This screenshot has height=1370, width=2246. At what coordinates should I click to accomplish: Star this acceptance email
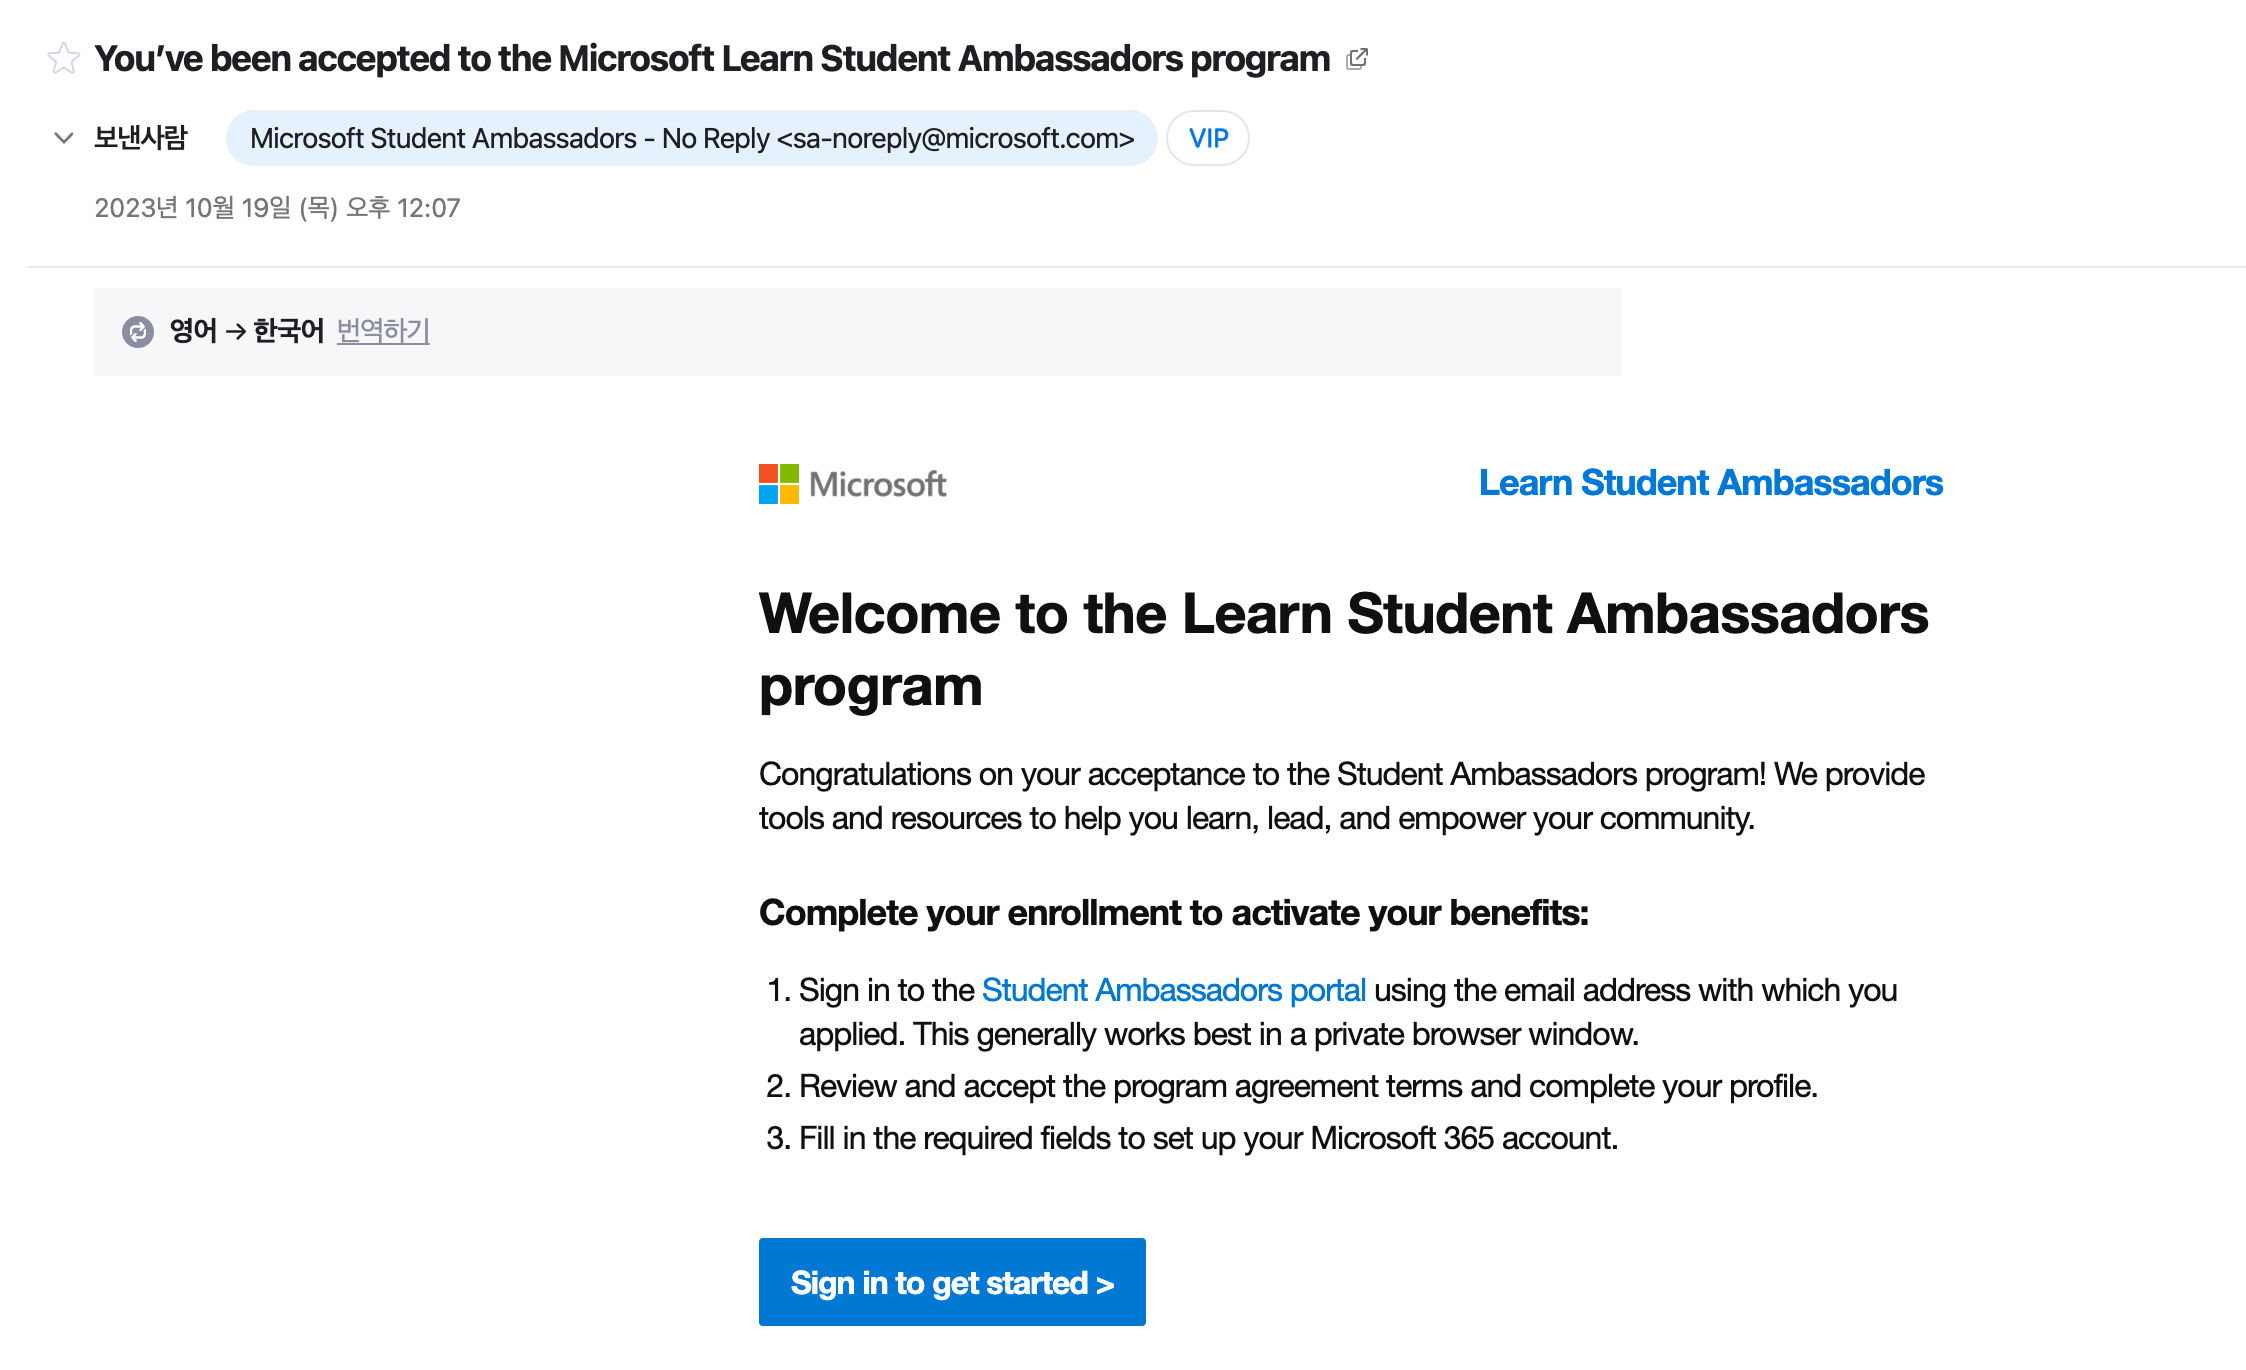click(x=63, y=59)
